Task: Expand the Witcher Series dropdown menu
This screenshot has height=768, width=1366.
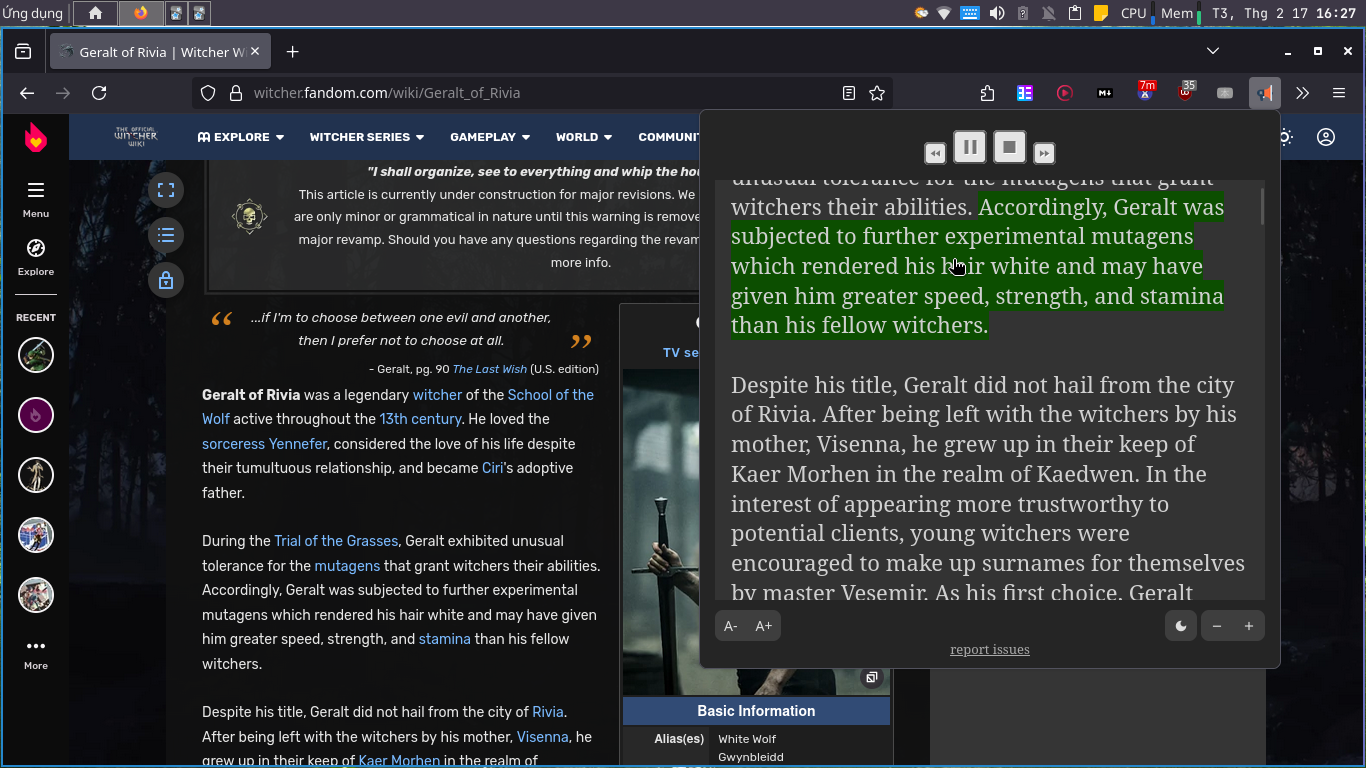Action: click(x=366, y=137)
